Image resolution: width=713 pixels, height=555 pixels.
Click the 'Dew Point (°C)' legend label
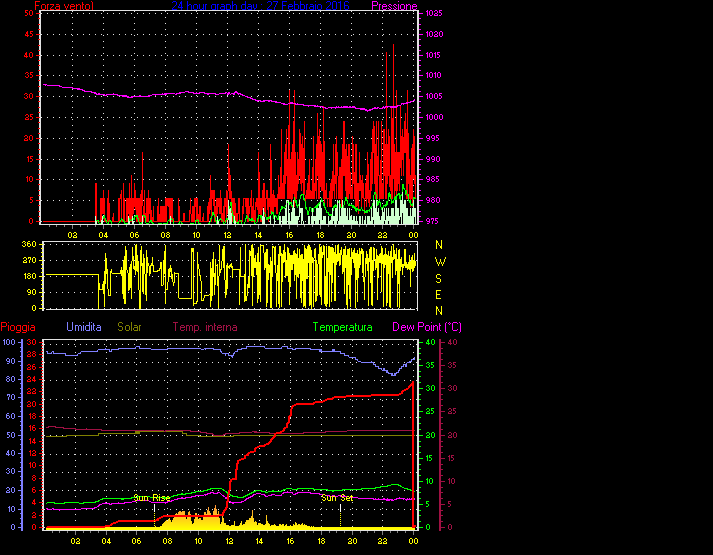[427, 327]
